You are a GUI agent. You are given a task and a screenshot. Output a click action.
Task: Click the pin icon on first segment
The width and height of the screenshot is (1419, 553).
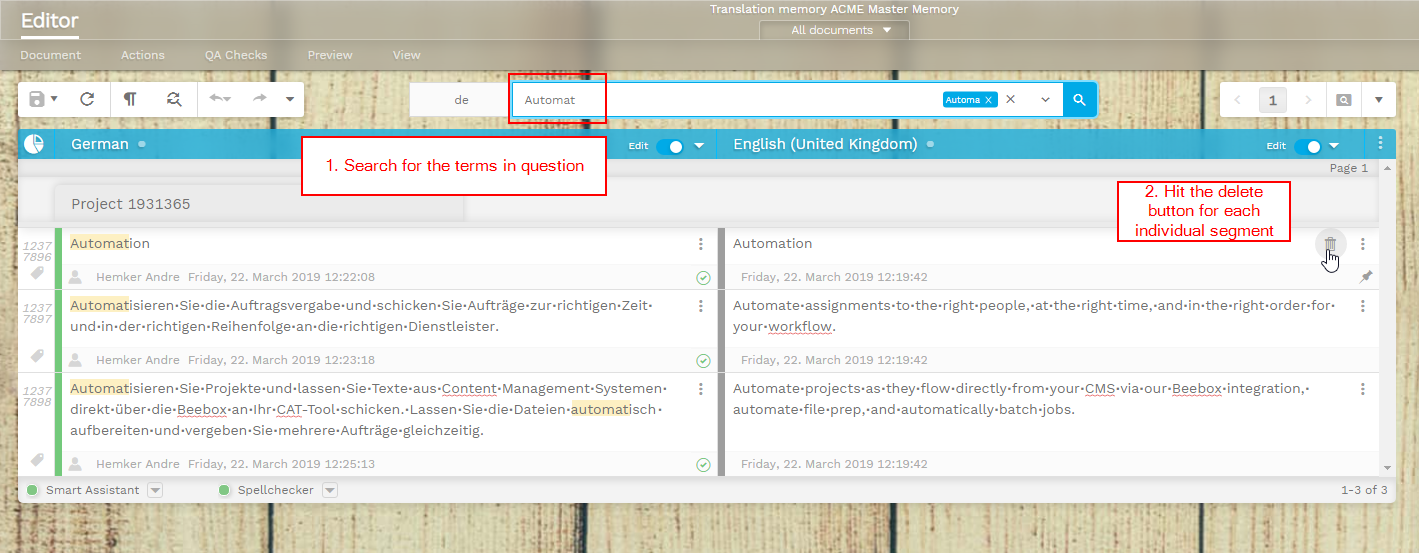point(1366,277)
